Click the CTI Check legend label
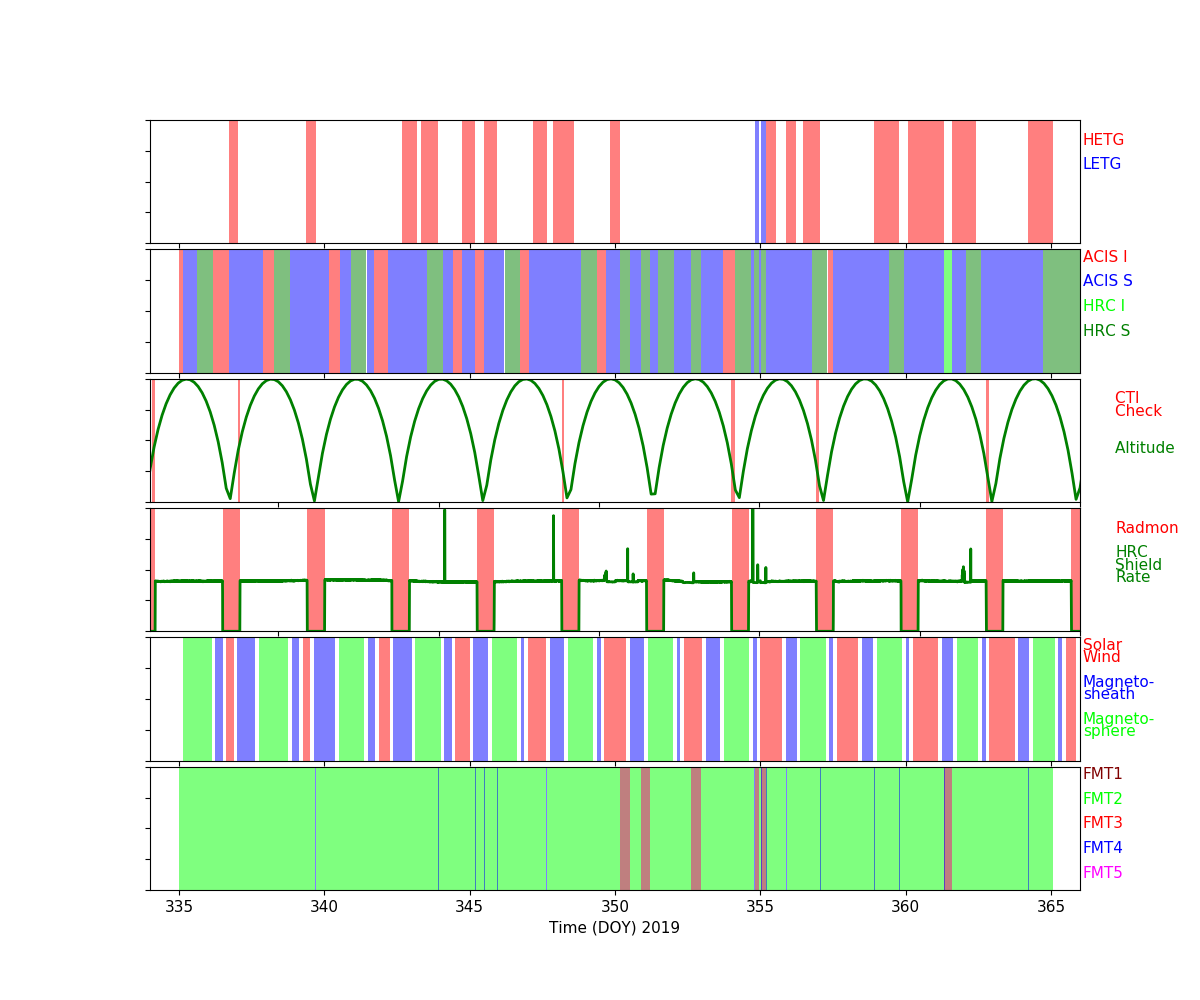 coord(1138,405)
